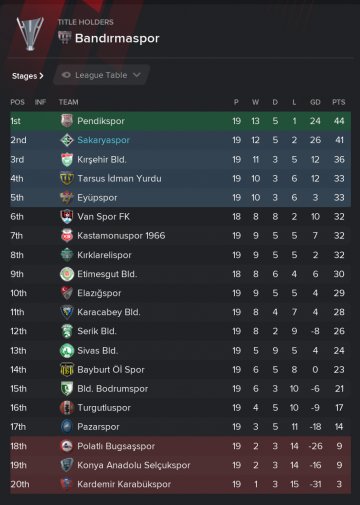360x505 pixels.
Task: Open Kastamonuspor 1966 team page
Action: pos(121,236)
